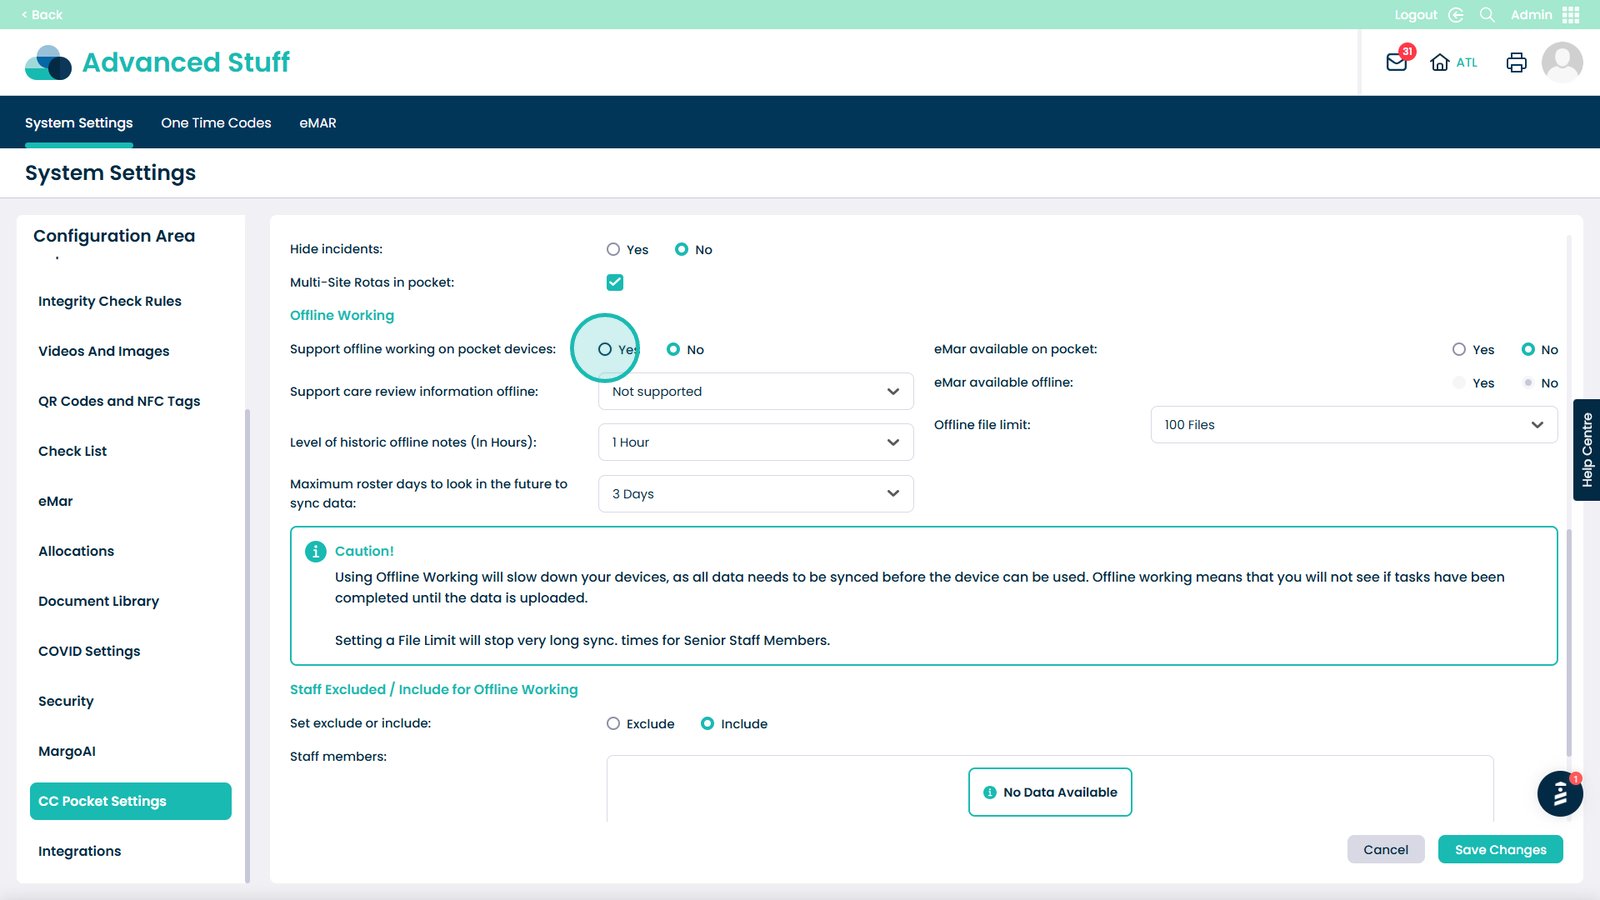Select Yes for eMar available on pocket
Screen dimensions: 1600x900
(x=1459, y=350)
